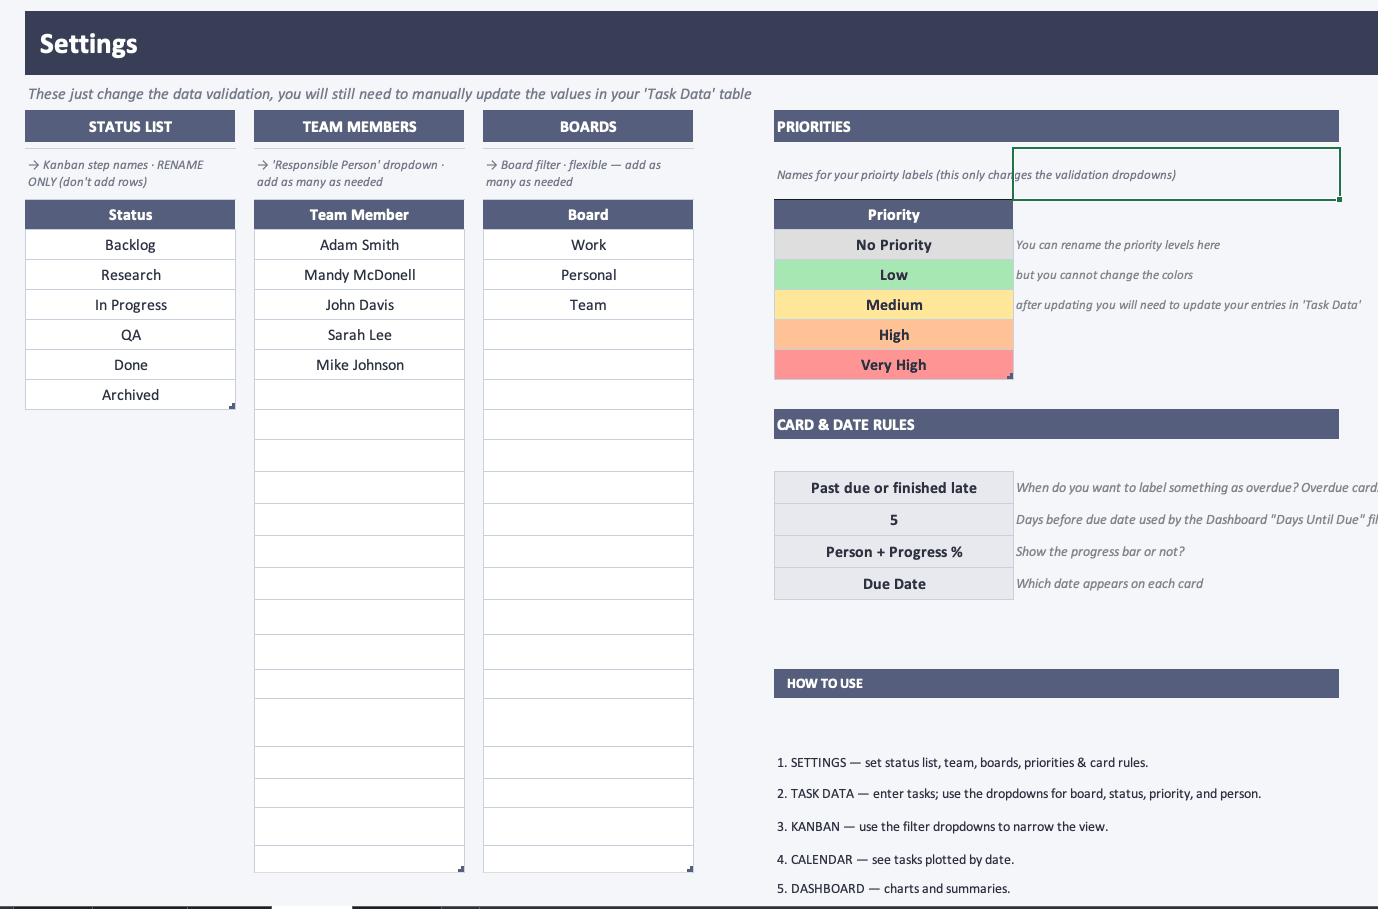Select the Archived status cell
Viewport: 1378px width, 909px height.
click(130, 395)
